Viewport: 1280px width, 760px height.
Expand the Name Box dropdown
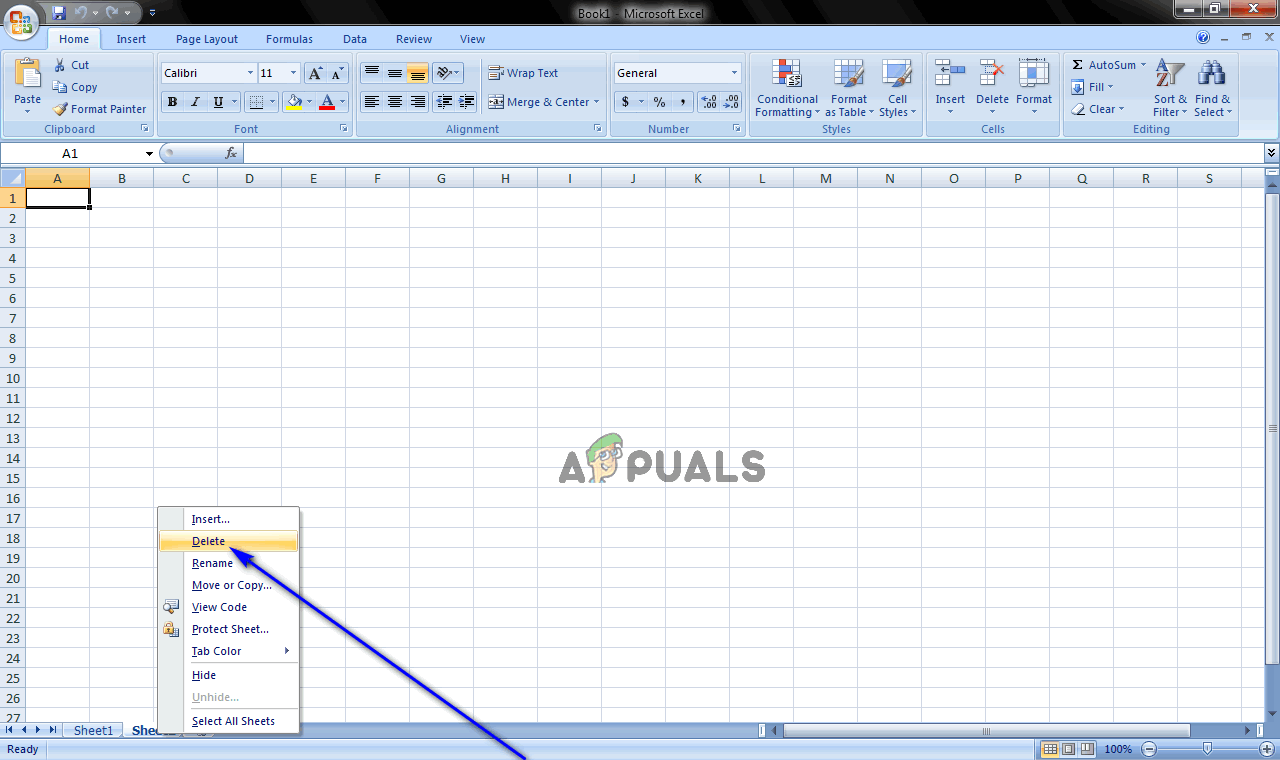pyautogui.click(x=150, y=153)
